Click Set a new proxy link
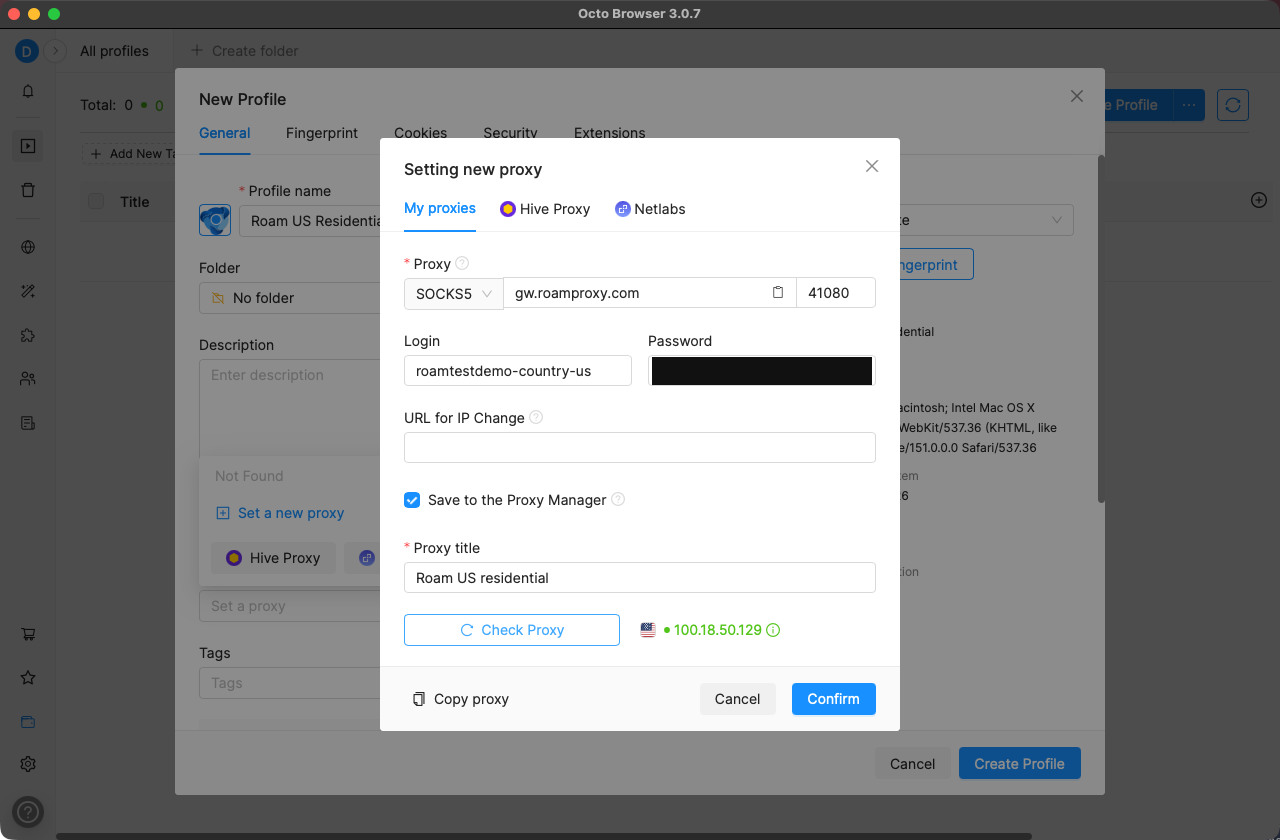1280x840 pixels. pos(281,513)
